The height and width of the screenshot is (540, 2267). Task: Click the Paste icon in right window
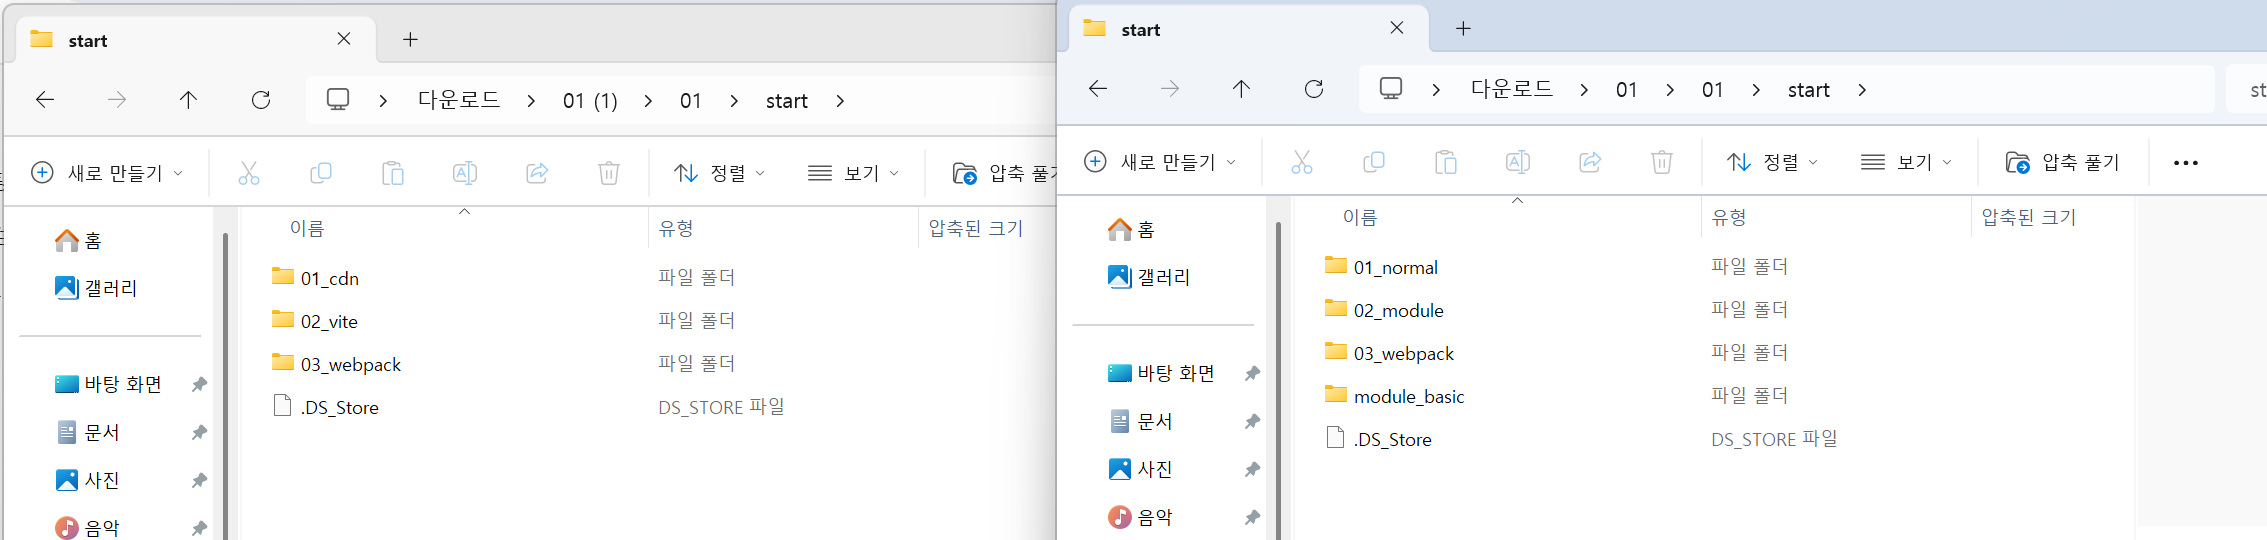pyautogui.click(x=1446, y=162)
